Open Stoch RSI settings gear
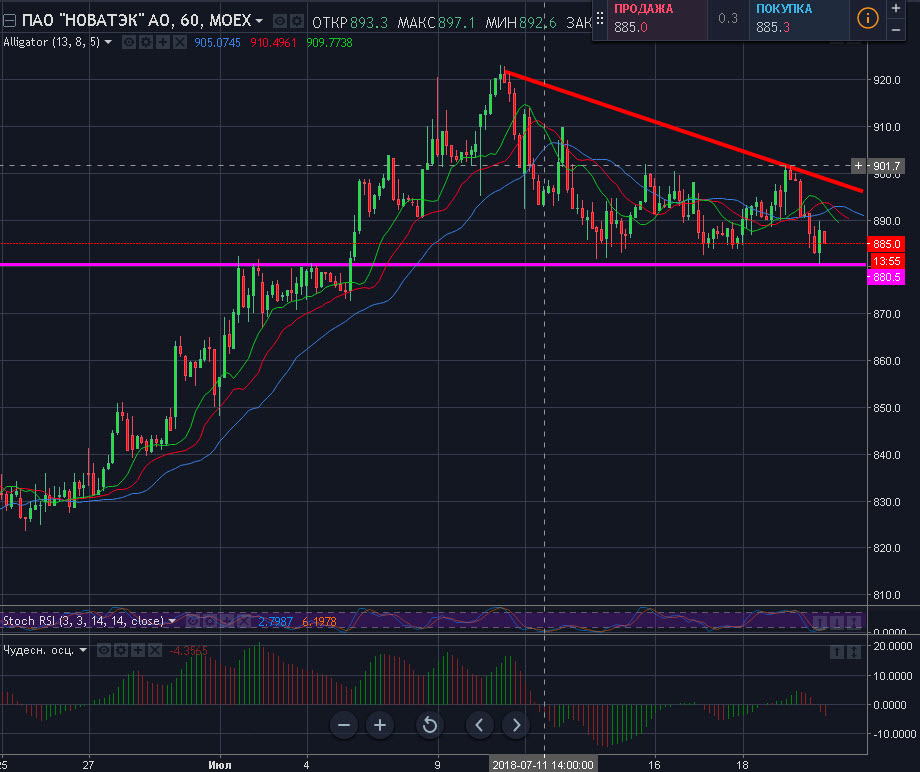Viewport: 920px width, 772px height. click(x=209, y=621)
